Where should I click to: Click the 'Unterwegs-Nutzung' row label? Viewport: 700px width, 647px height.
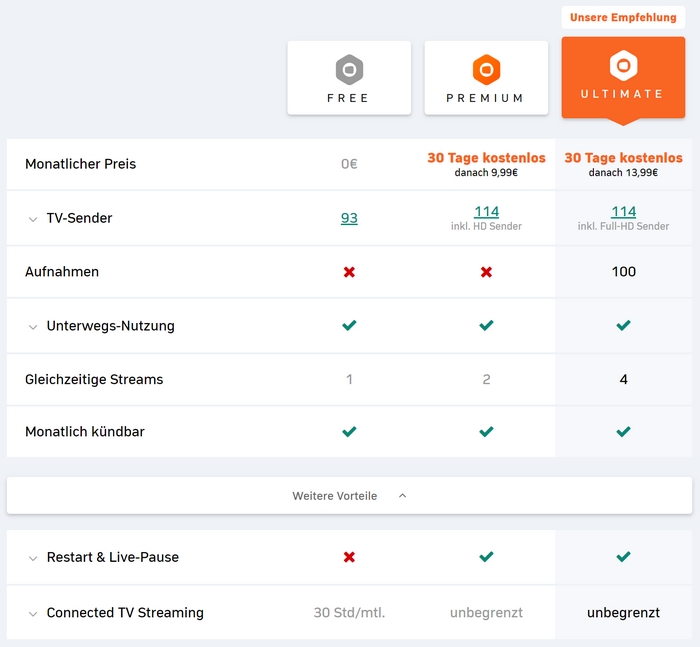tap(110, 326)
